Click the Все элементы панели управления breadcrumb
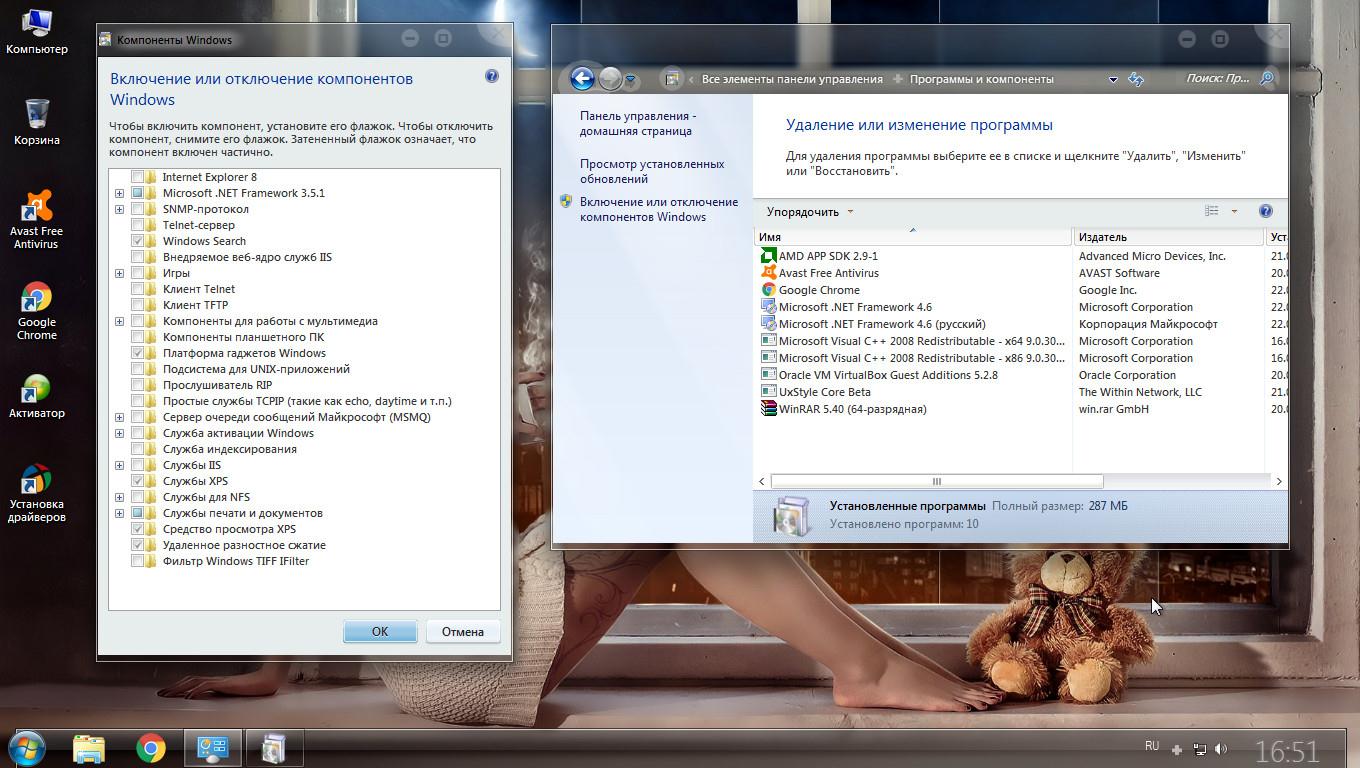Screen dimensions: 1360x768 point(792,79)
